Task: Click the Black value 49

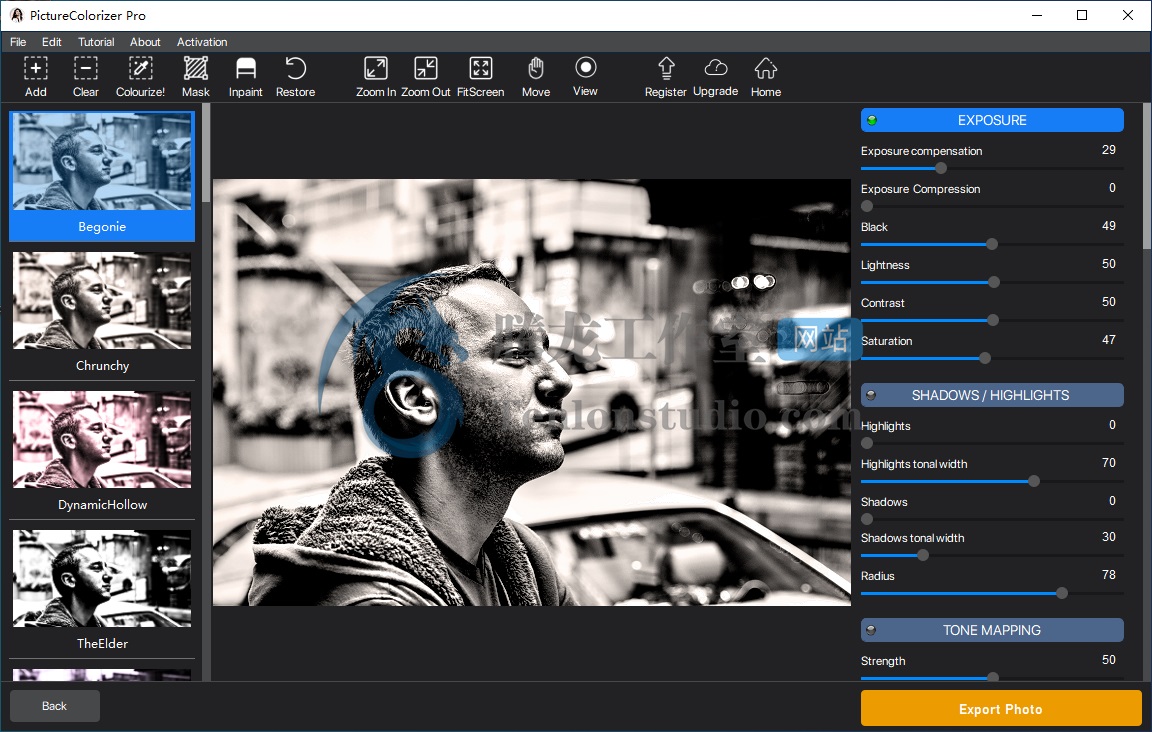Action: (1109, 226)
